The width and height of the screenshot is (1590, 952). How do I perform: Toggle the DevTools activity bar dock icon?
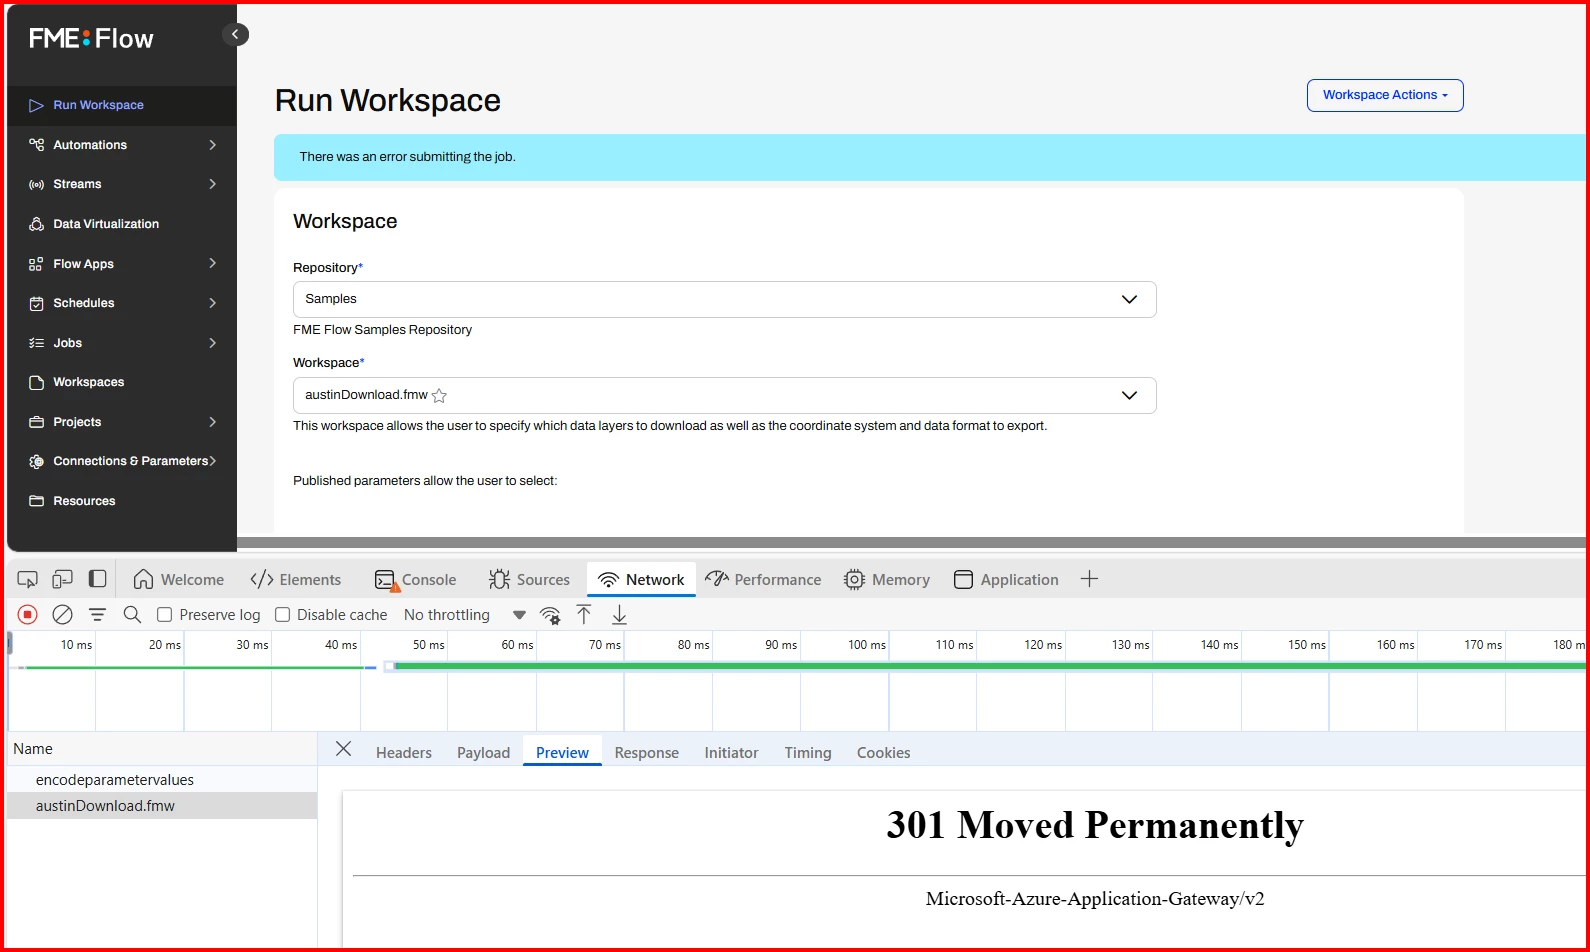tap(97, 579)
